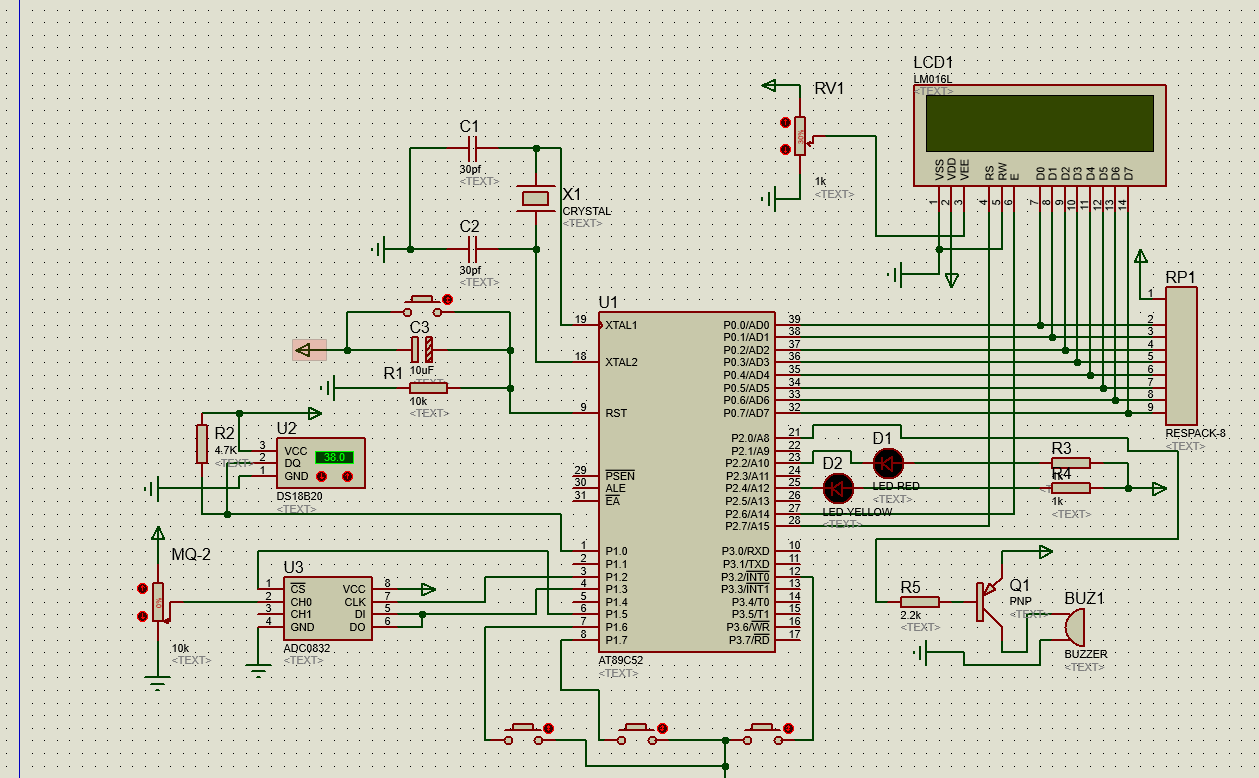Image resolution: width=1259 pixels, height=778 pixels.
Task: Select the RP1 RESPACK-8 resistor pack
Action: point(1181,355)
